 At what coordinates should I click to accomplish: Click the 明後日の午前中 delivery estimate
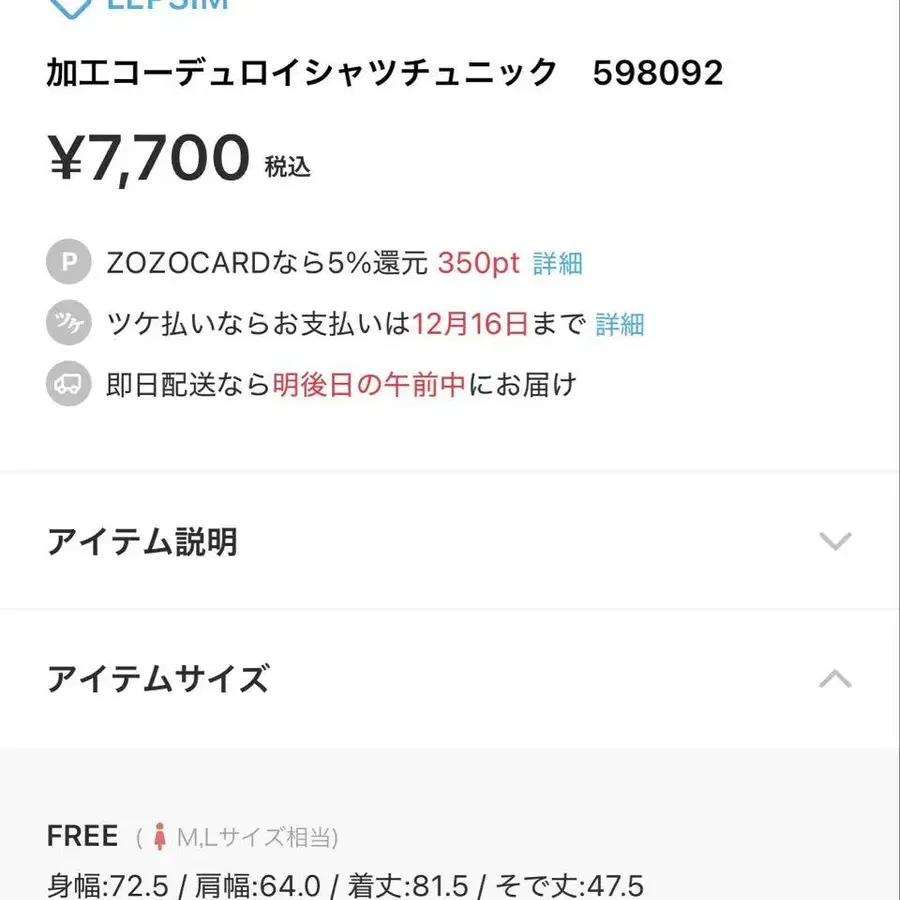[x=370, y=384]
